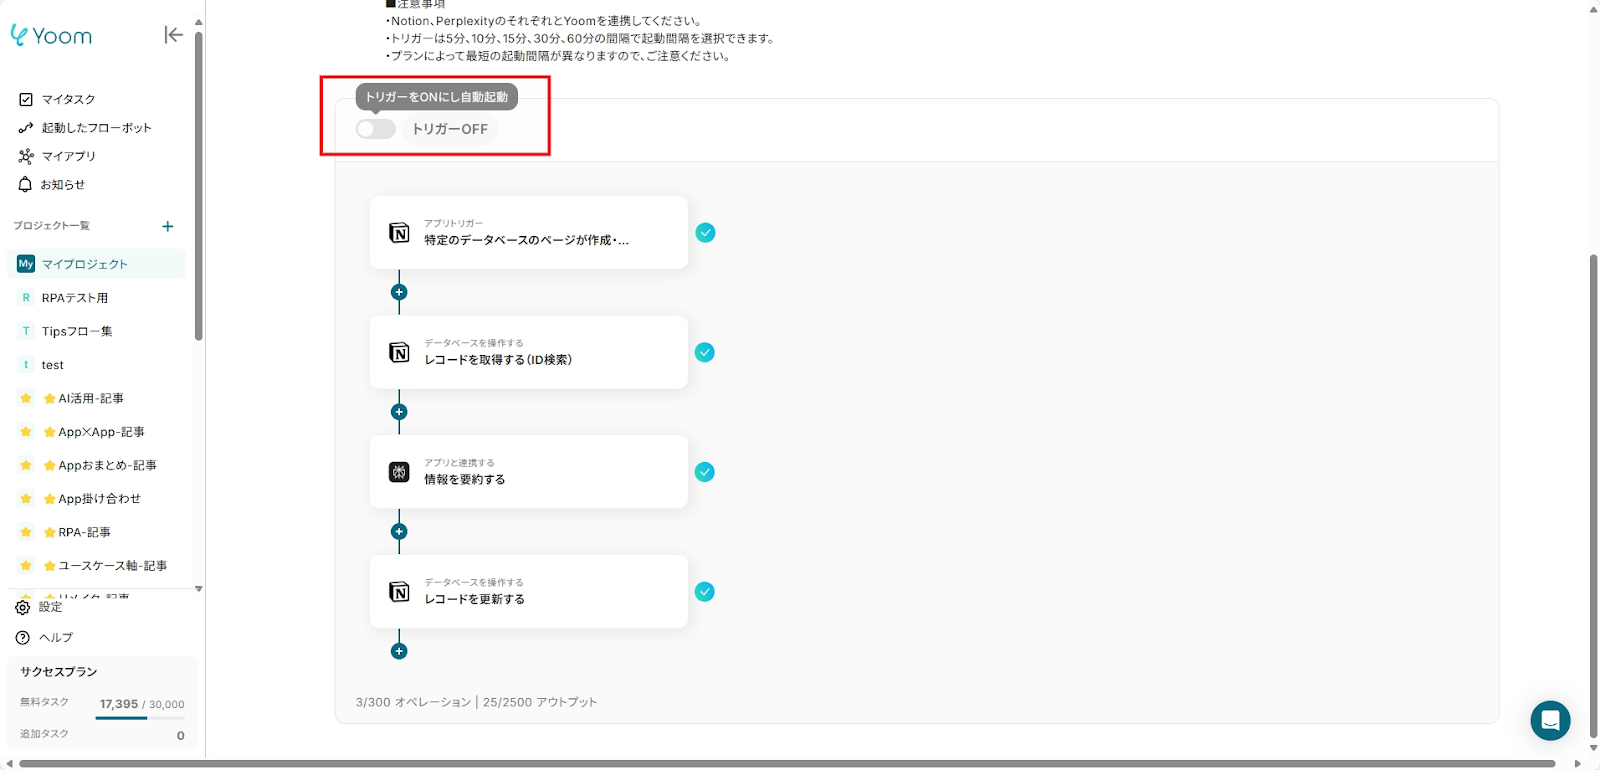Viewport: 1600px width, 770px height.
Task: Click the ヘルプ question mark icon
Action: point(23,637)
